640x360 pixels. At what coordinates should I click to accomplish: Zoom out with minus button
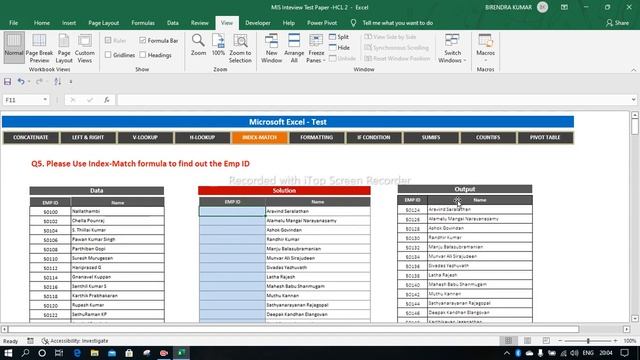pos(560,340)
